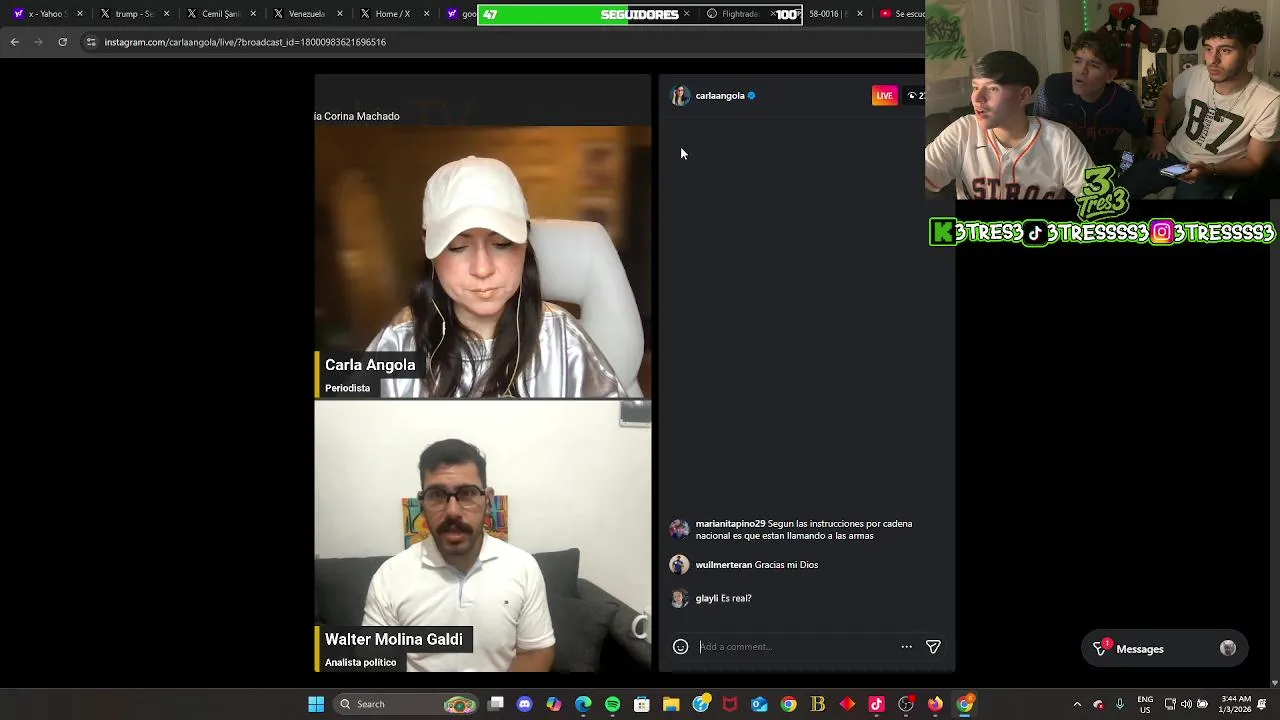
Task: Switch ENG US input language
Action: (1145, 704)
